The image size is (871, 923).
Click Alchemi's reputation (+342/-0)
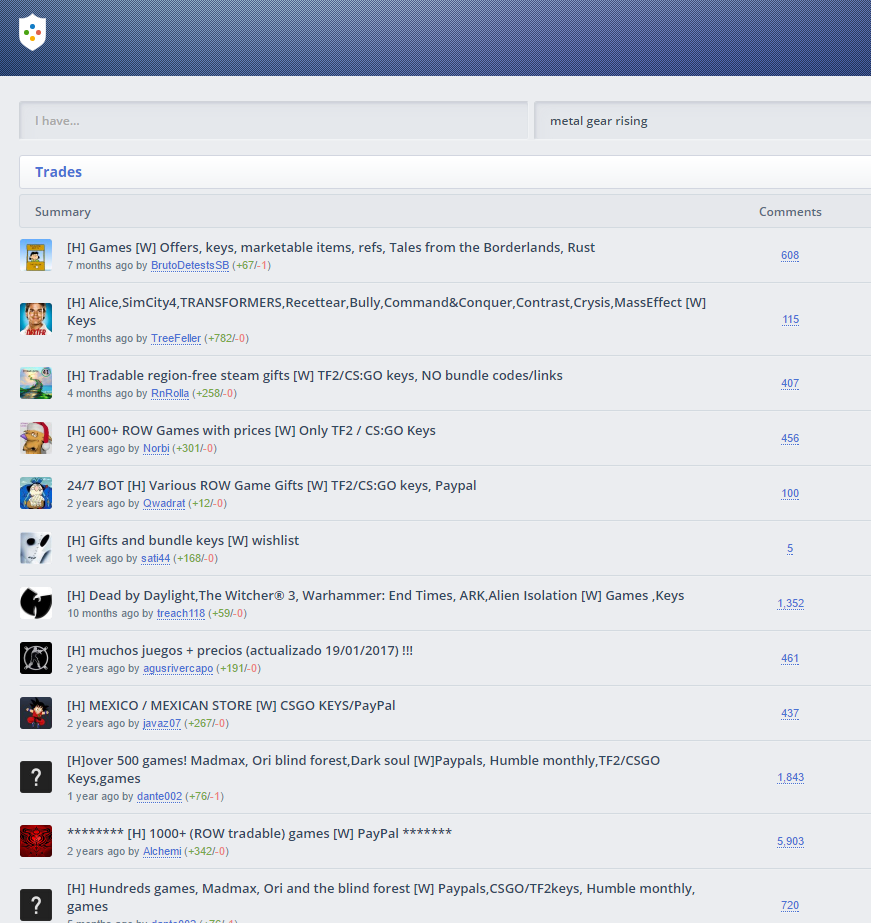point(207,852)
